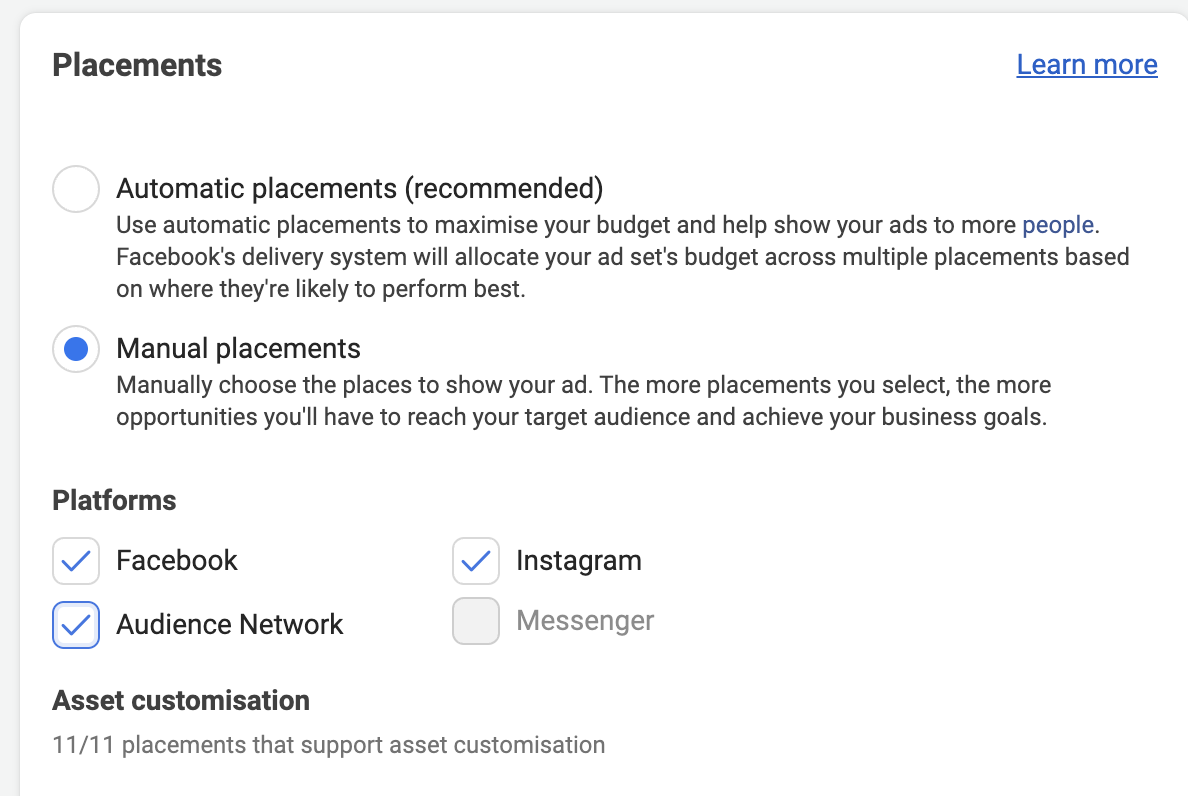Click the Asset customisation heading
The image size is (1188, 796).
[181, 700]
